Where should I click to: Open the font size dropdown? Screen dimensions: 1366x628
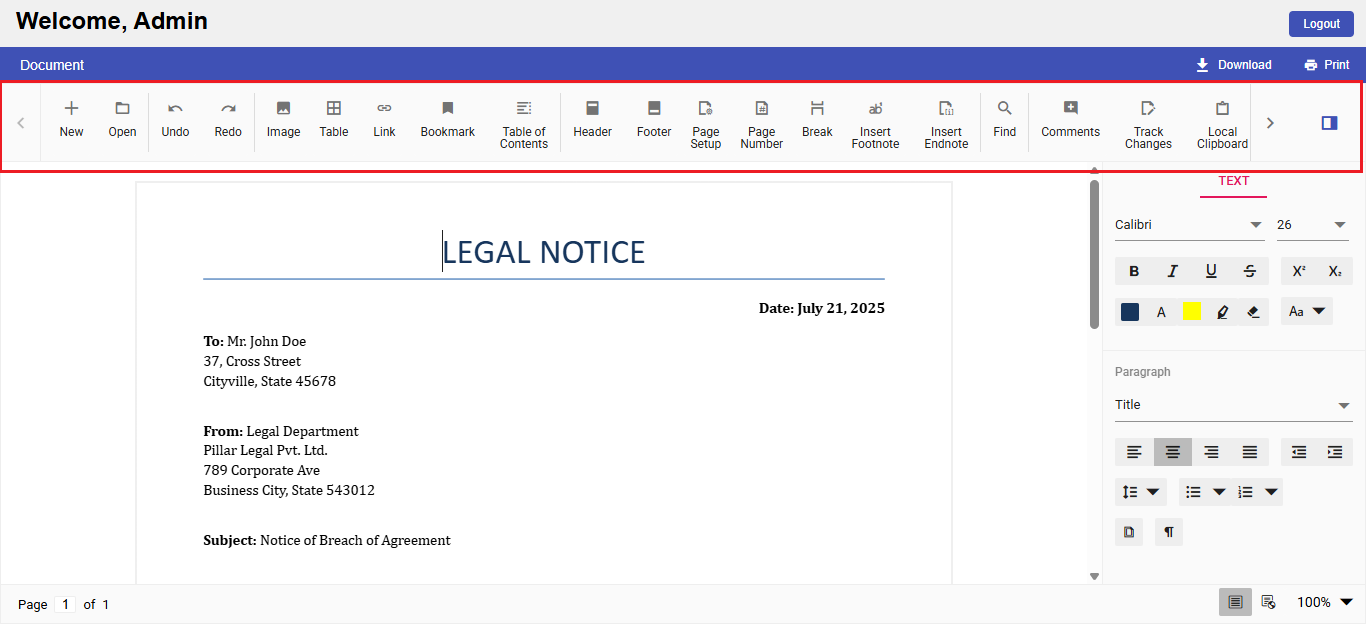tap(1312, 224)
